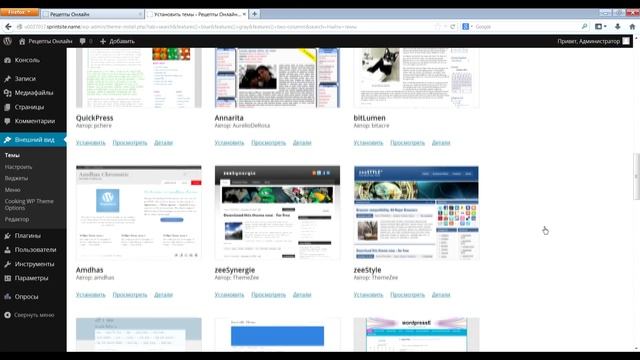640x360 pixels.
Task: Install the zeeSynergie theme
Action: (x=229, y=295)
